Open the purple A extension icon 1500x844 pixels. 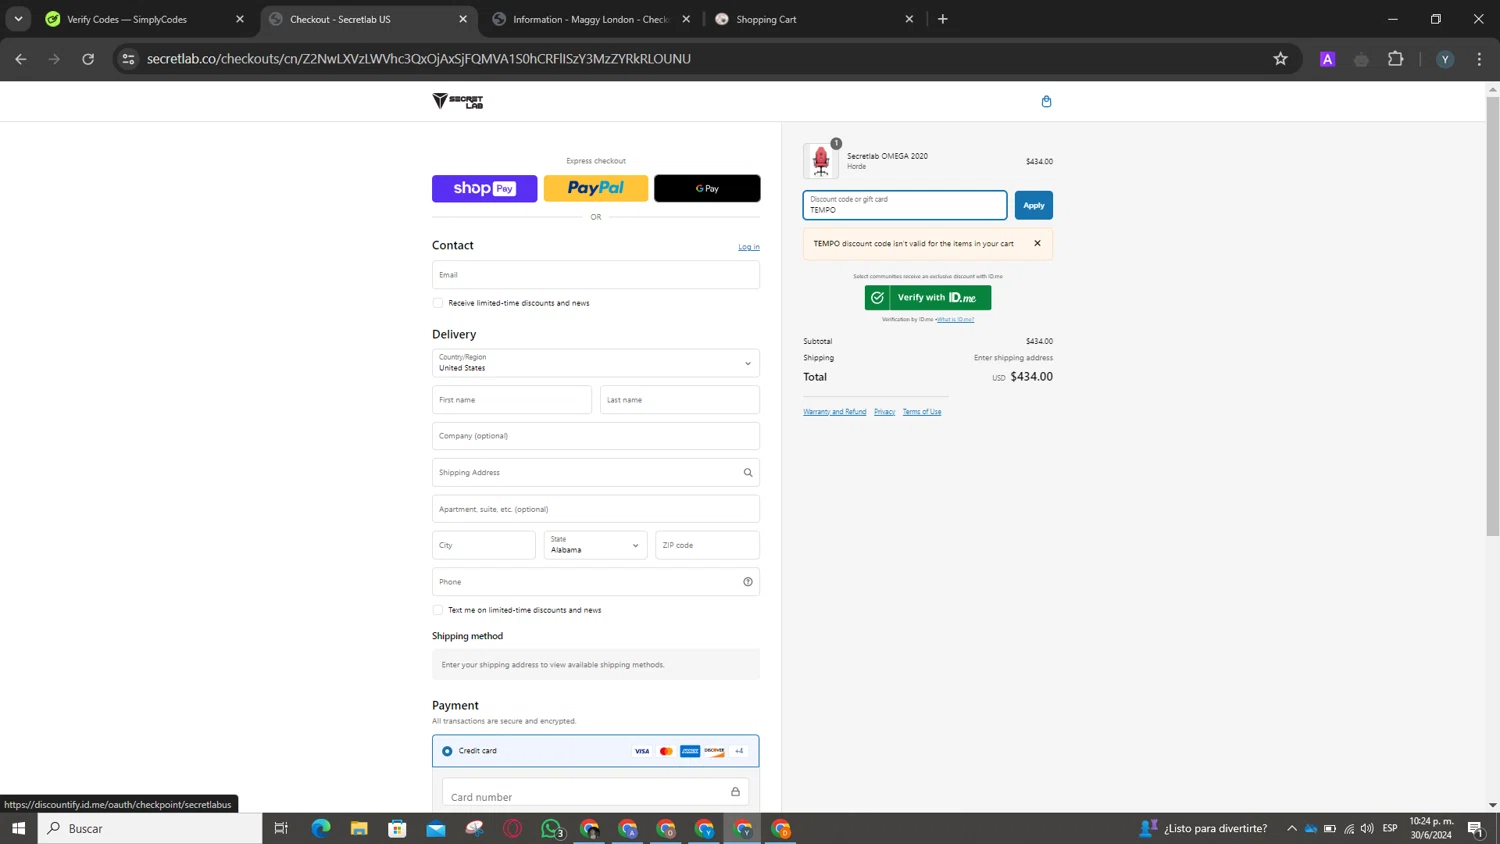tap(1328, 59)
